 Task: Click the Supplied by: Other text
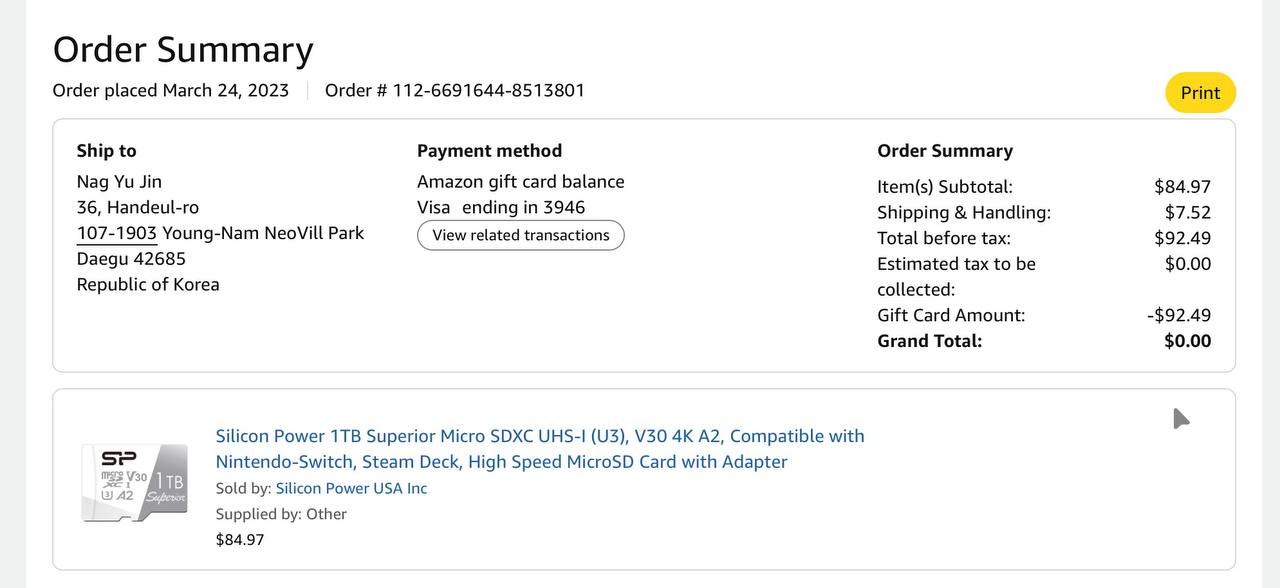click(281, 514)
